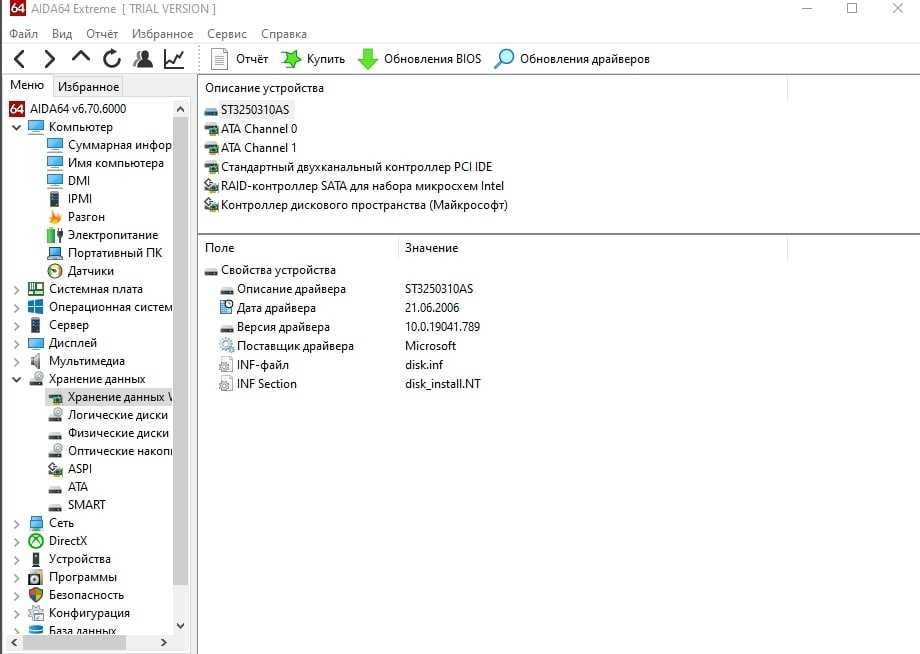
Task: Open Обновления драйверов from toolbar
Action: coord(572,59)
